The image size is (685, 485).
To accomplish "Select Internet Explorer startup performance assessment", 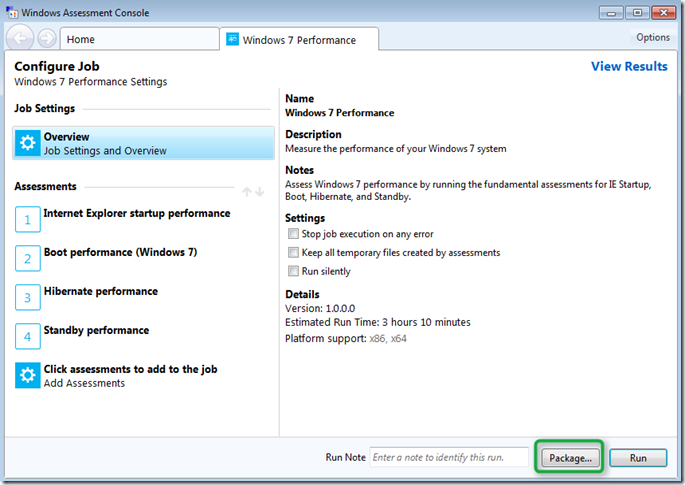I will pos(137,213).
